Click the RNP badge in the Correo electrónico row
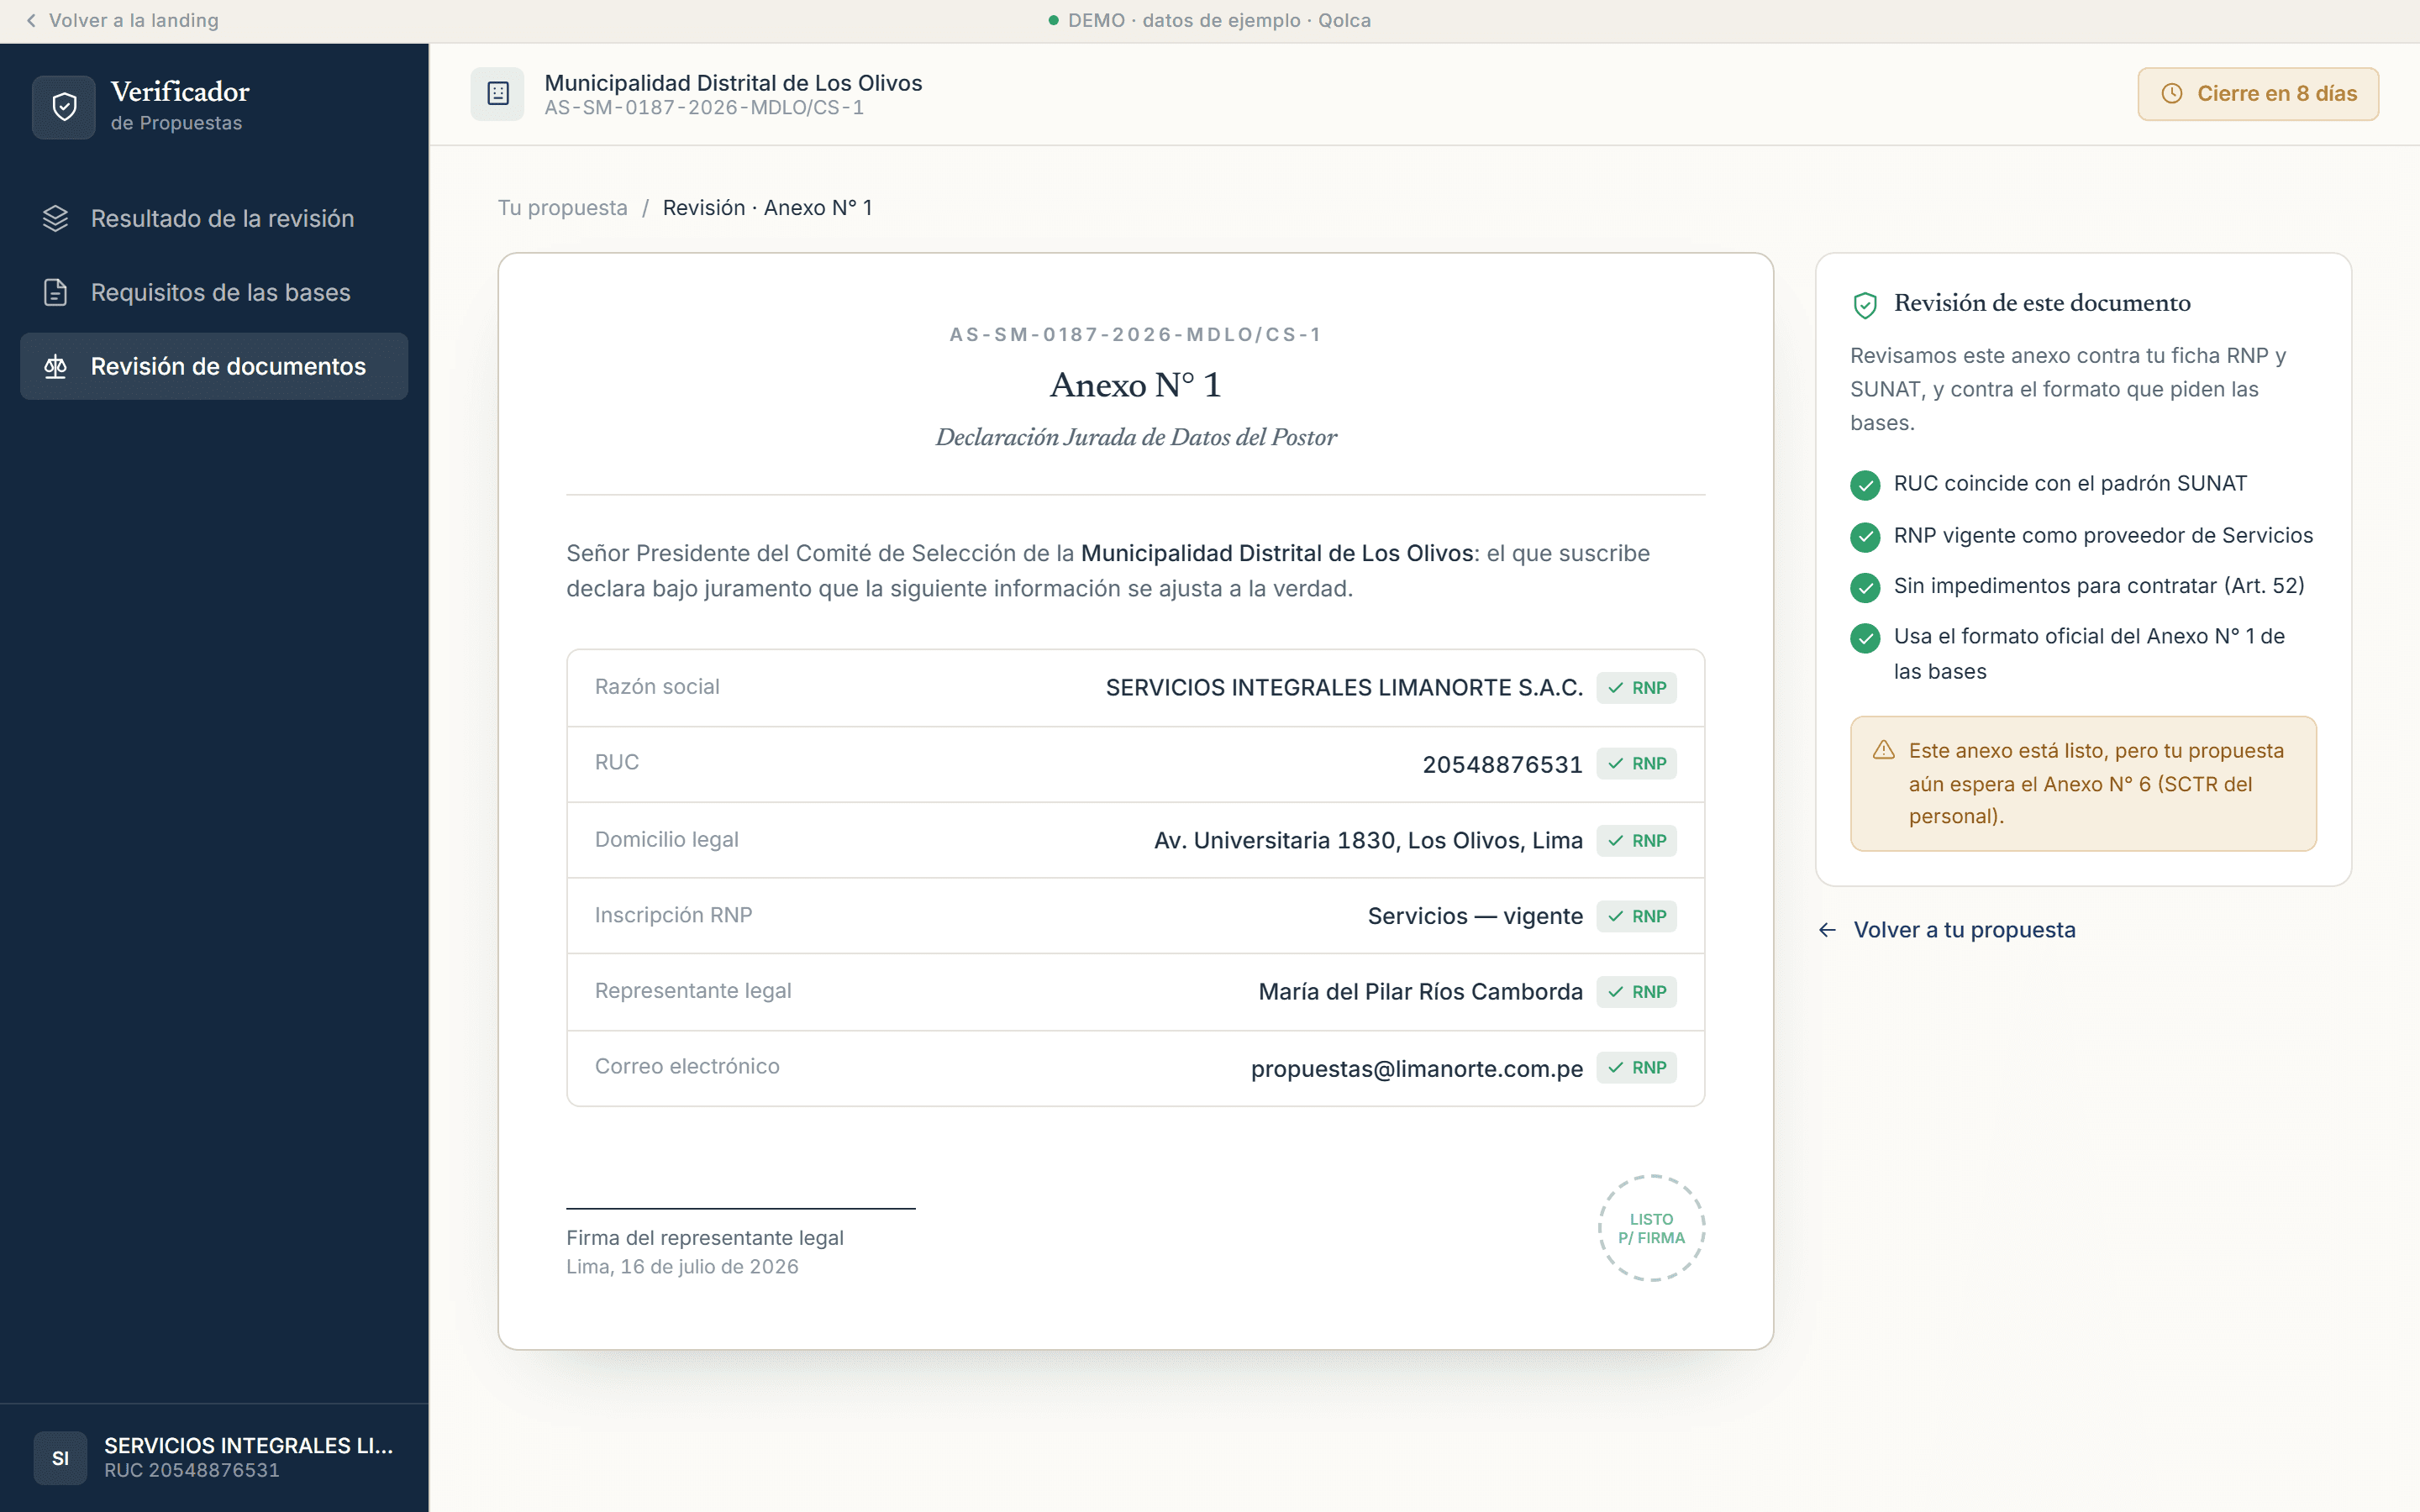 click(1637, 1068)
